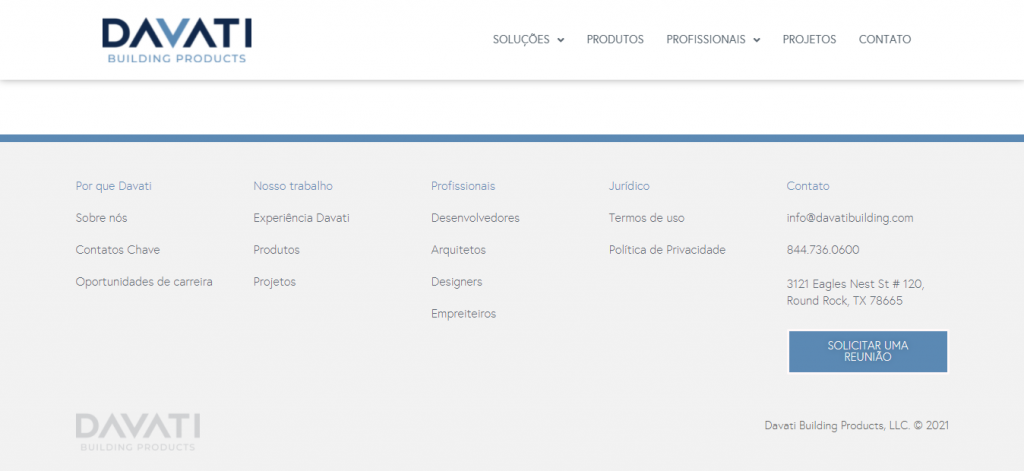Click the 3121 Eagles Nest St address

click(x=856, y=293)
